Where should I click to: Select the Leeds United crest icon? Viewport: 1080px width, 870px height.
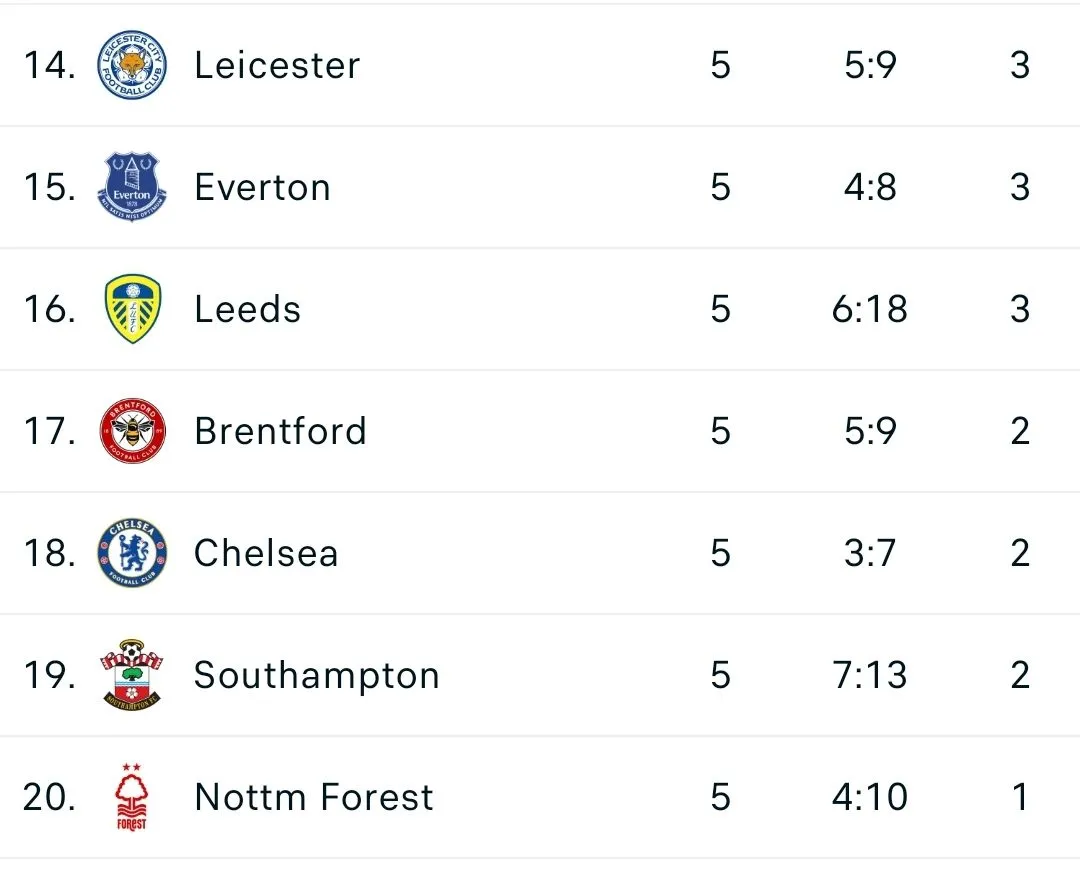point(132,310)
